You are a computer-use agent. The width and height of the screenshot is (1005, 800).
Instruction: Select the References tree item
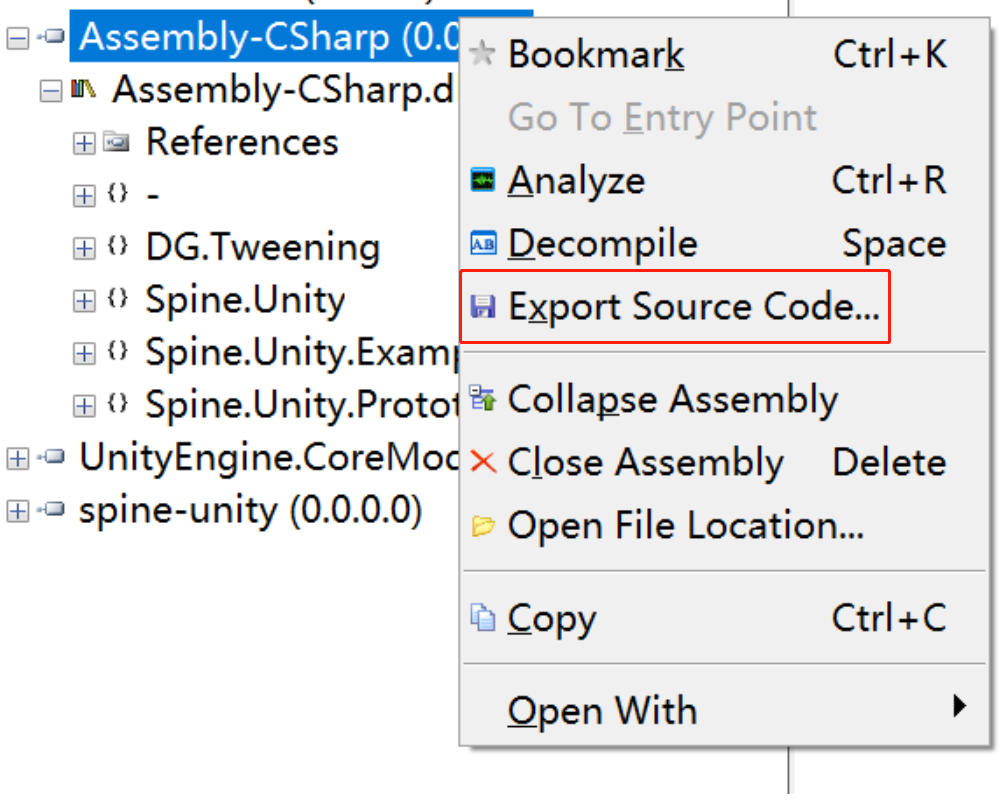coord(242,142)
